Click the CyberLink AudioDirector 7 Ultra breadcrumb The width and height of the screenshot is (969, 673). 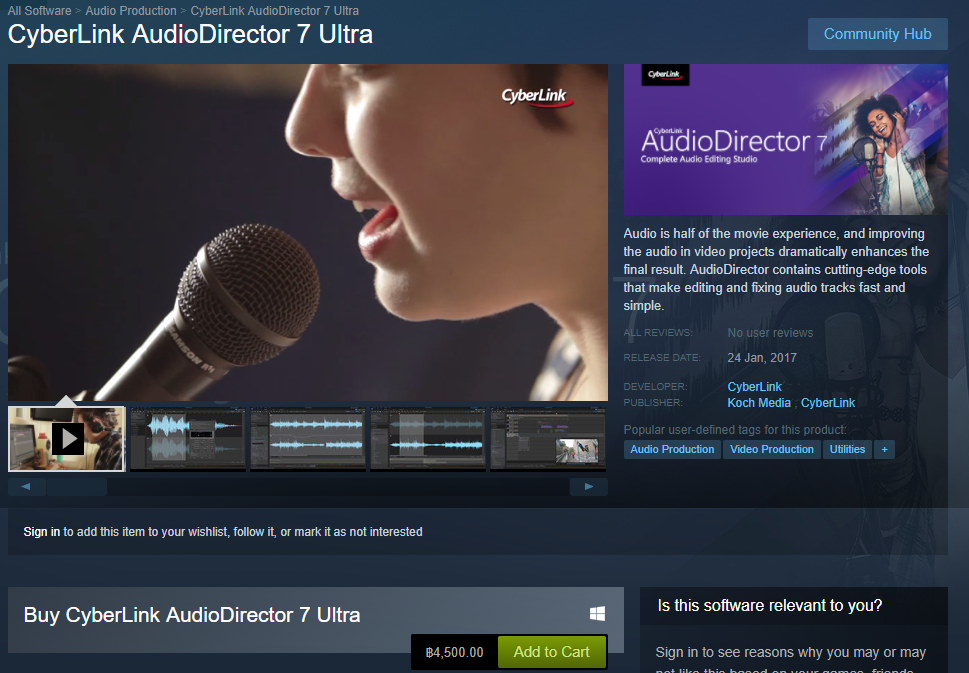(274, 11)
